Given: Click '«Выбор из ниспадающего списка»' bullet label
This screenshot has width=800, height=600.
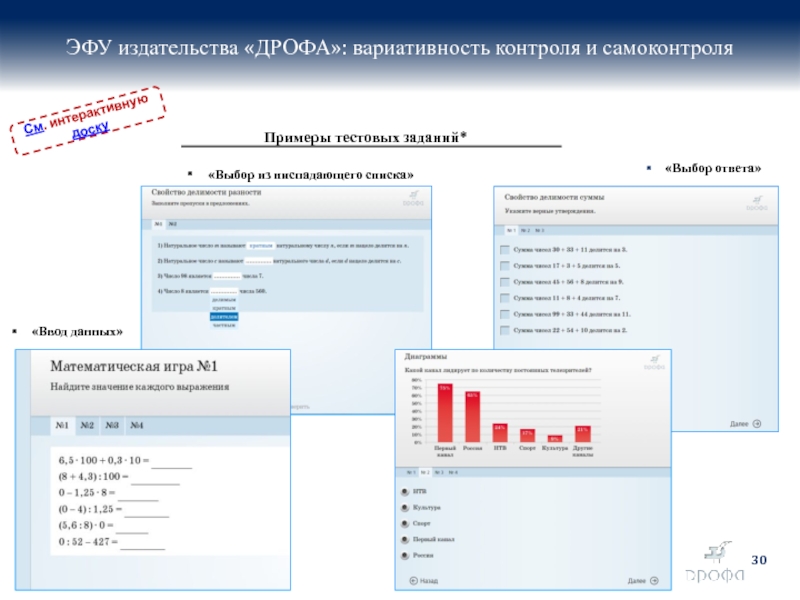Looking at the screenshot, I should tap(311, 175).
